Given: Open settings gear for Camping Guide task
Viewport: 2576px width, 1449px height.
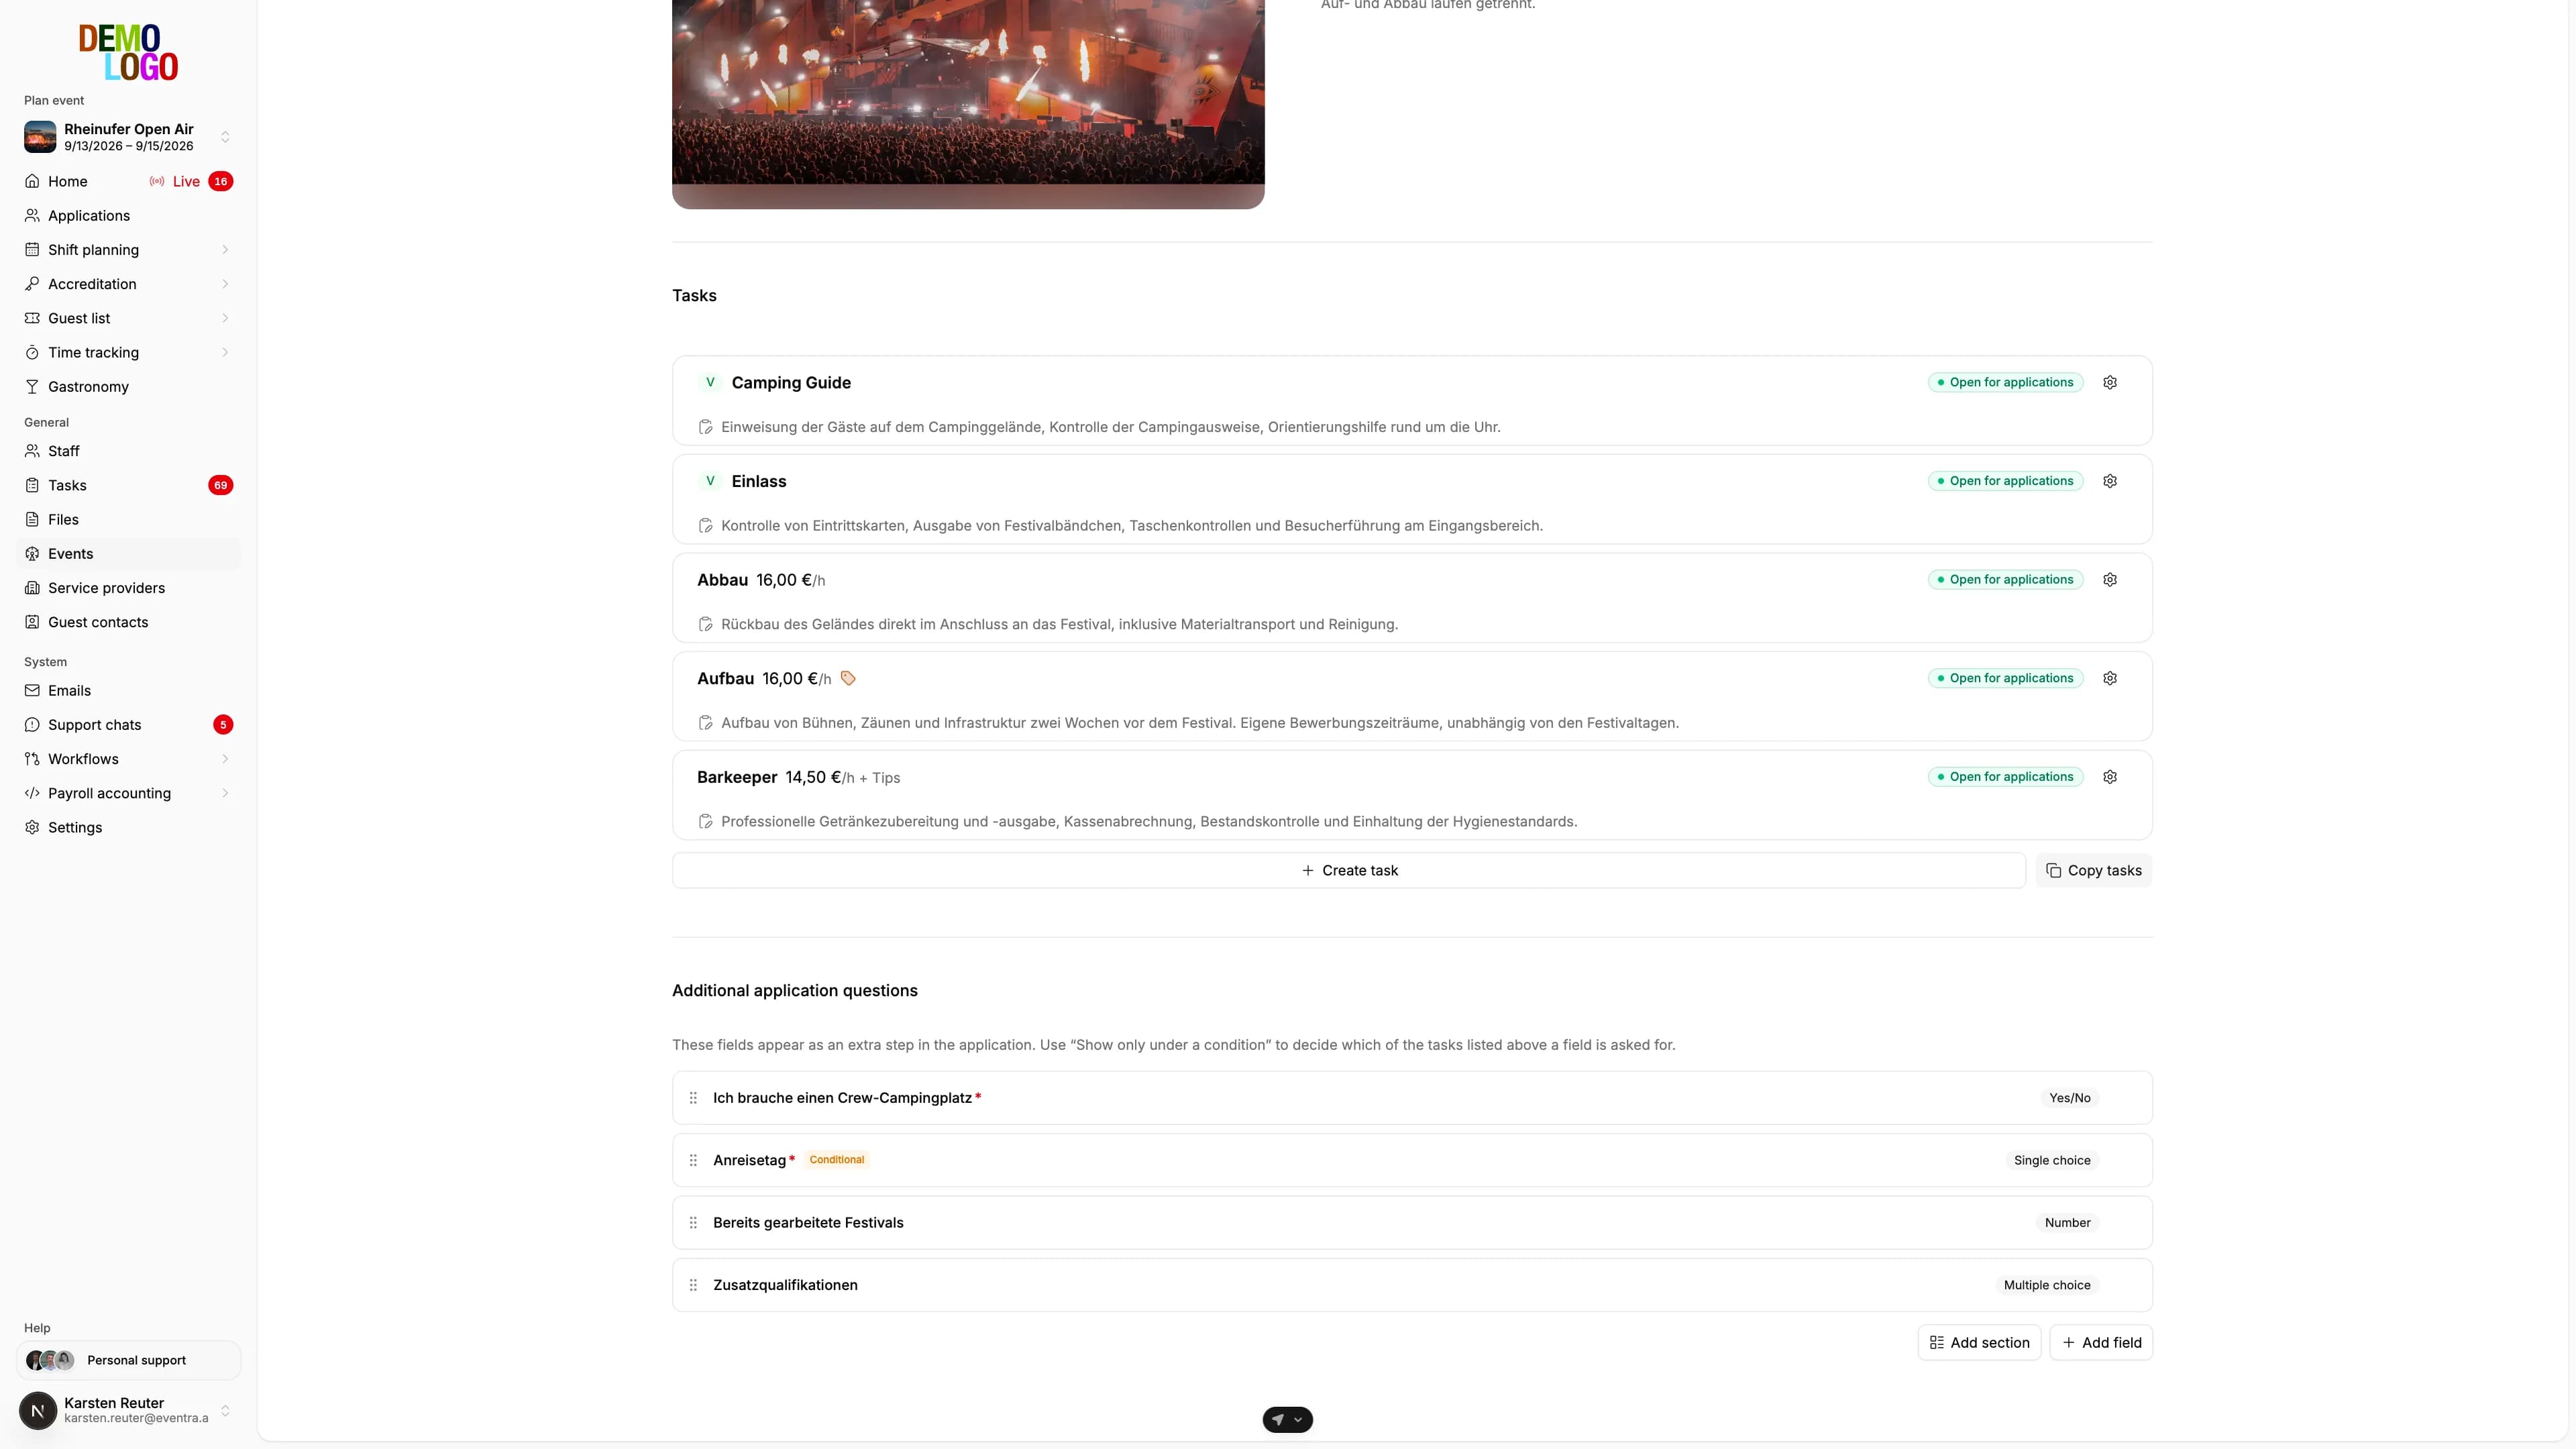Looking at the screenshot, I should point(2109,382).
